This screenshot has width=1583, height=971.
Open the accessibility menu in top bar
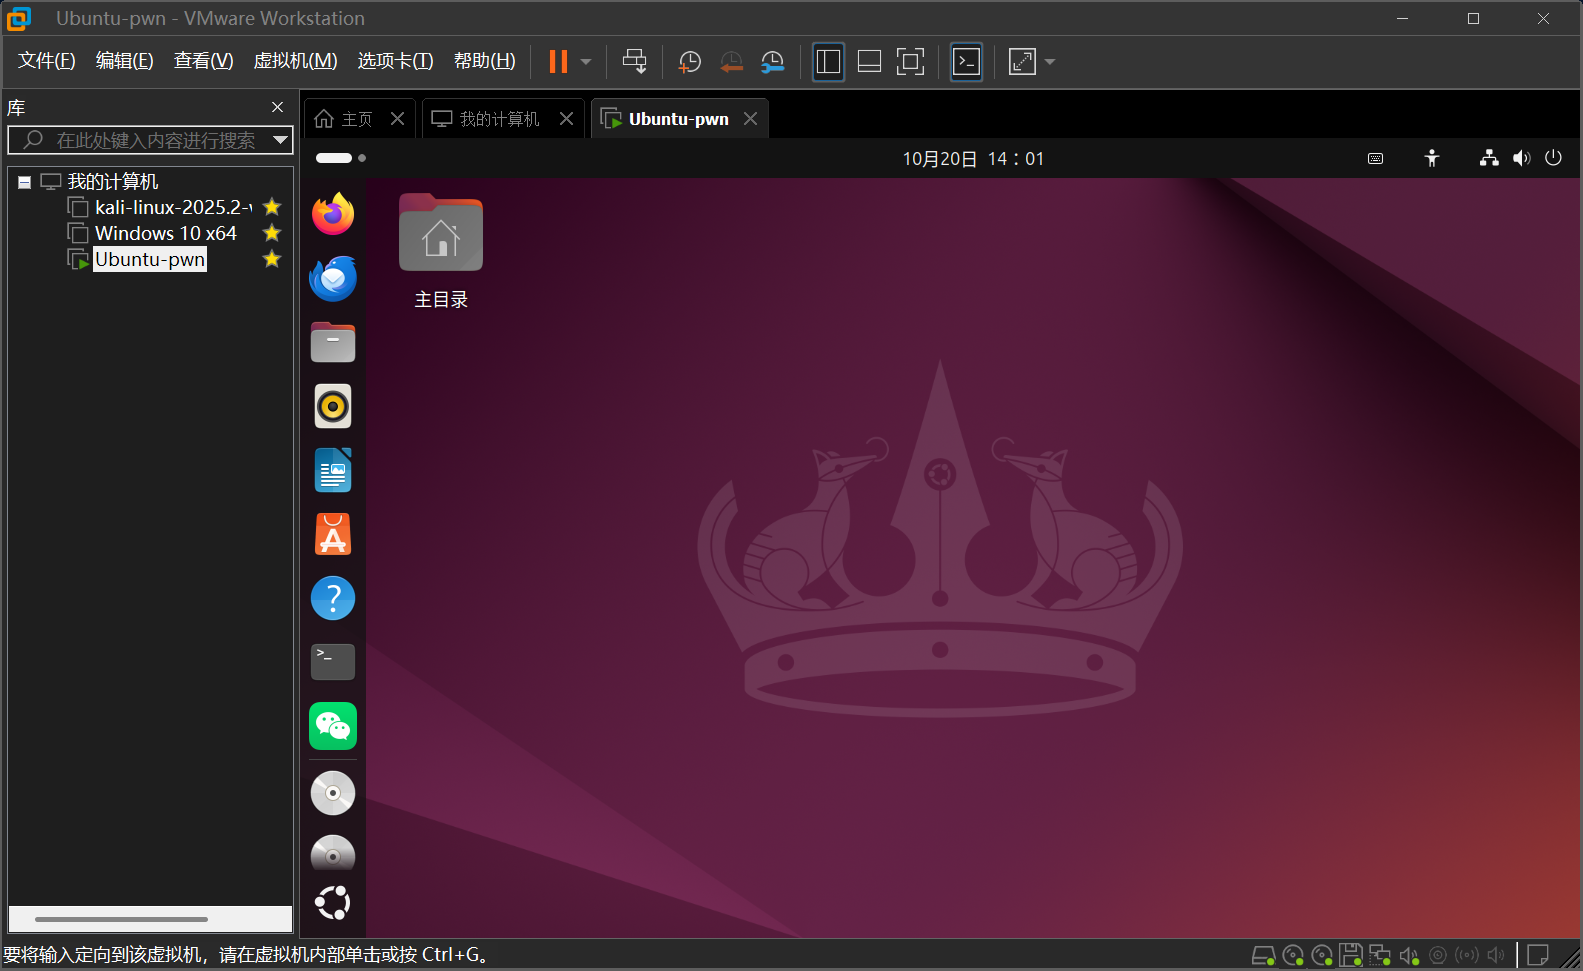1432,158
